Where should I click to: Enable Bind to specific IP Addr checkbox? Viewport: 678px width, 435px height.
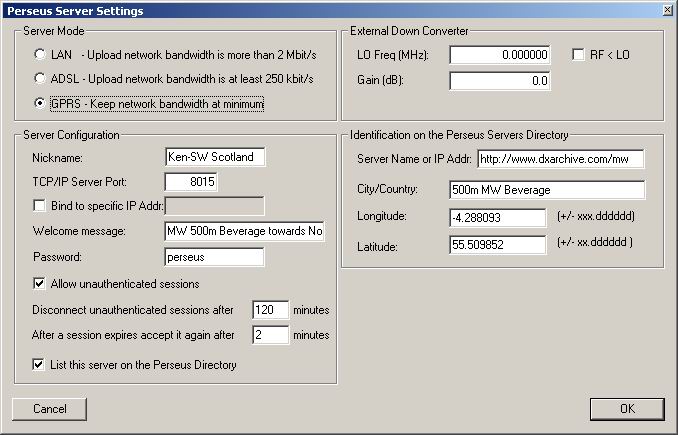(x=39, y=205)
